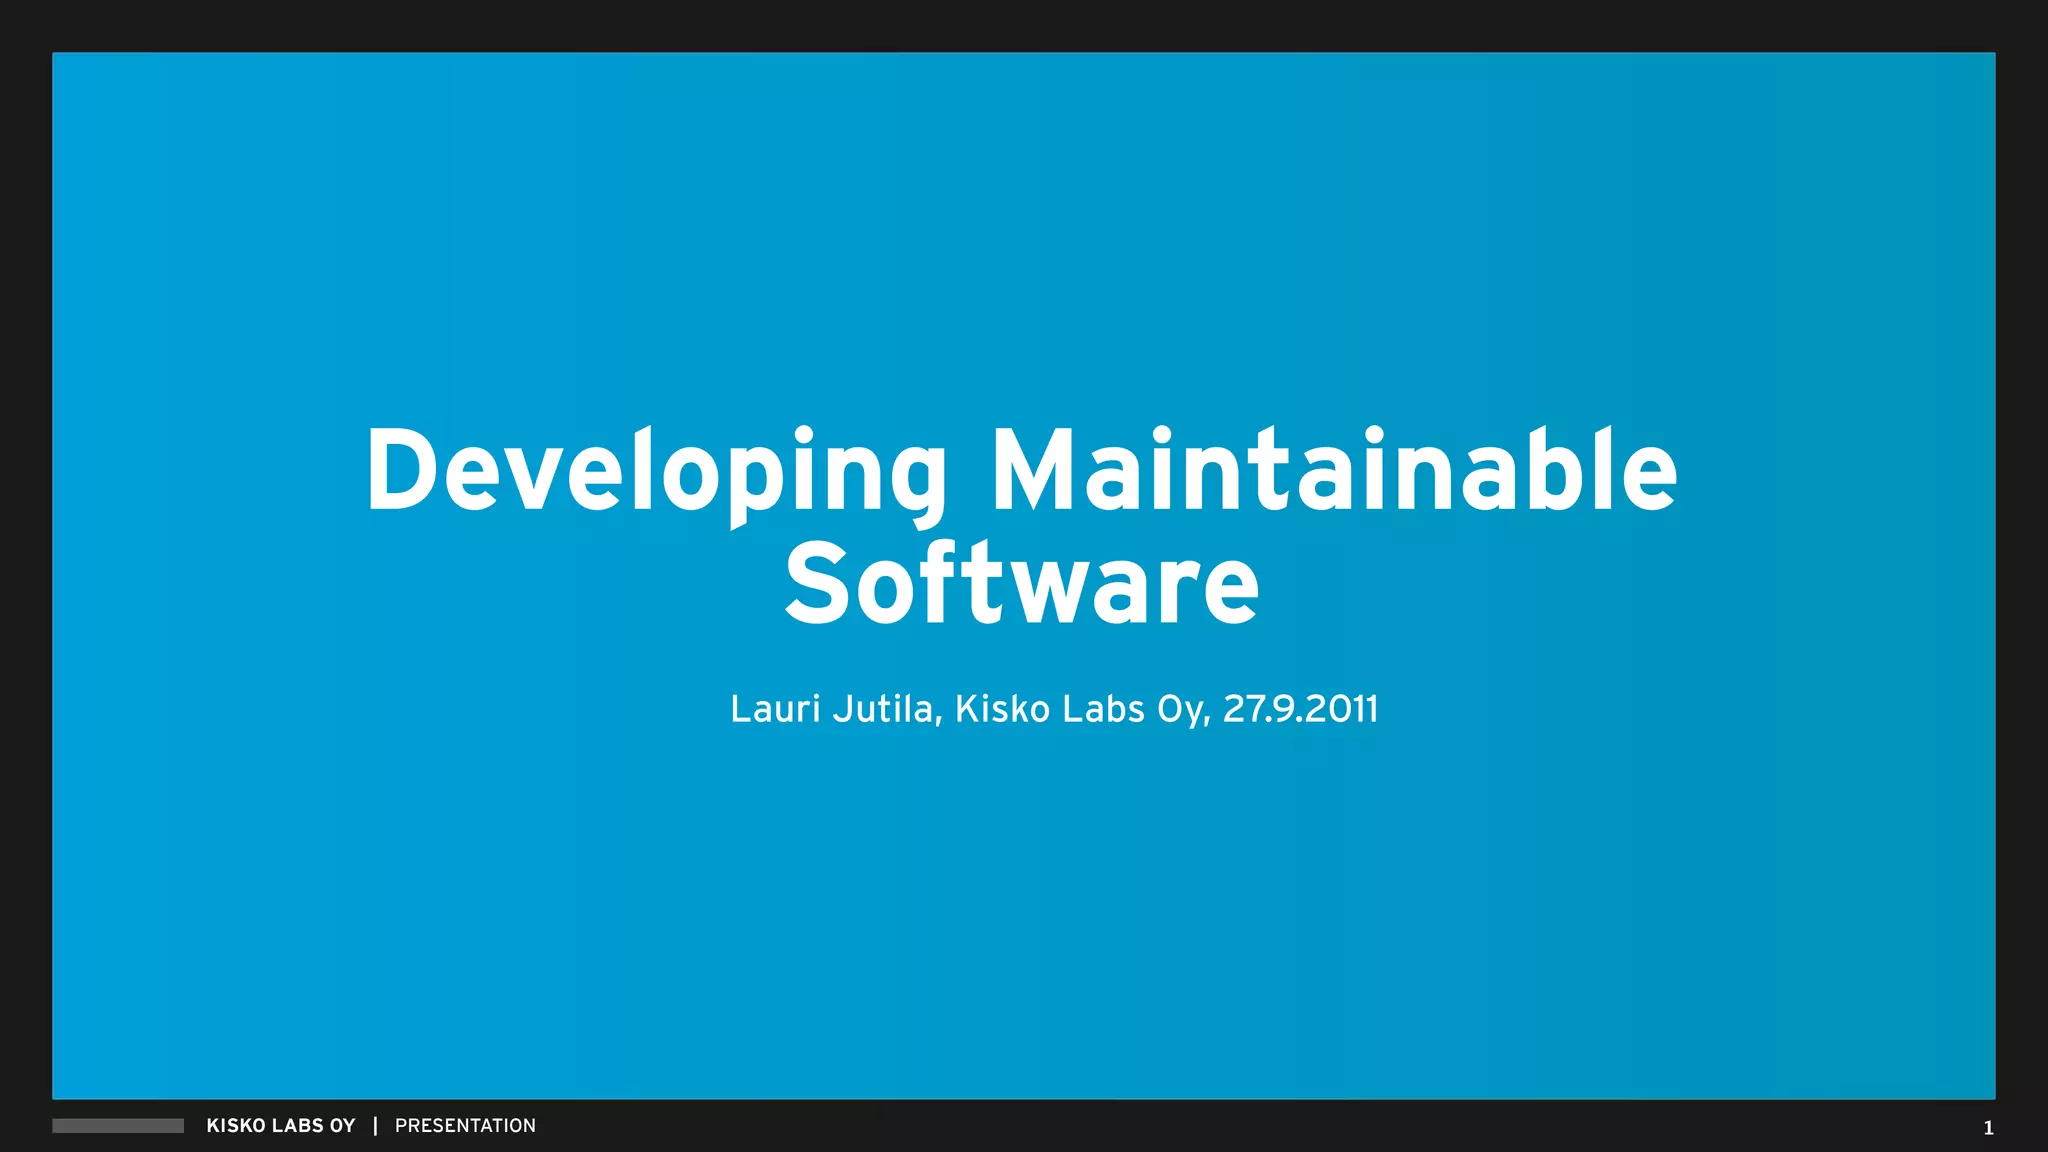Viewport: 2048px width, 1152px height.
Task: Click the comma after Jutila
Action: 938,720
